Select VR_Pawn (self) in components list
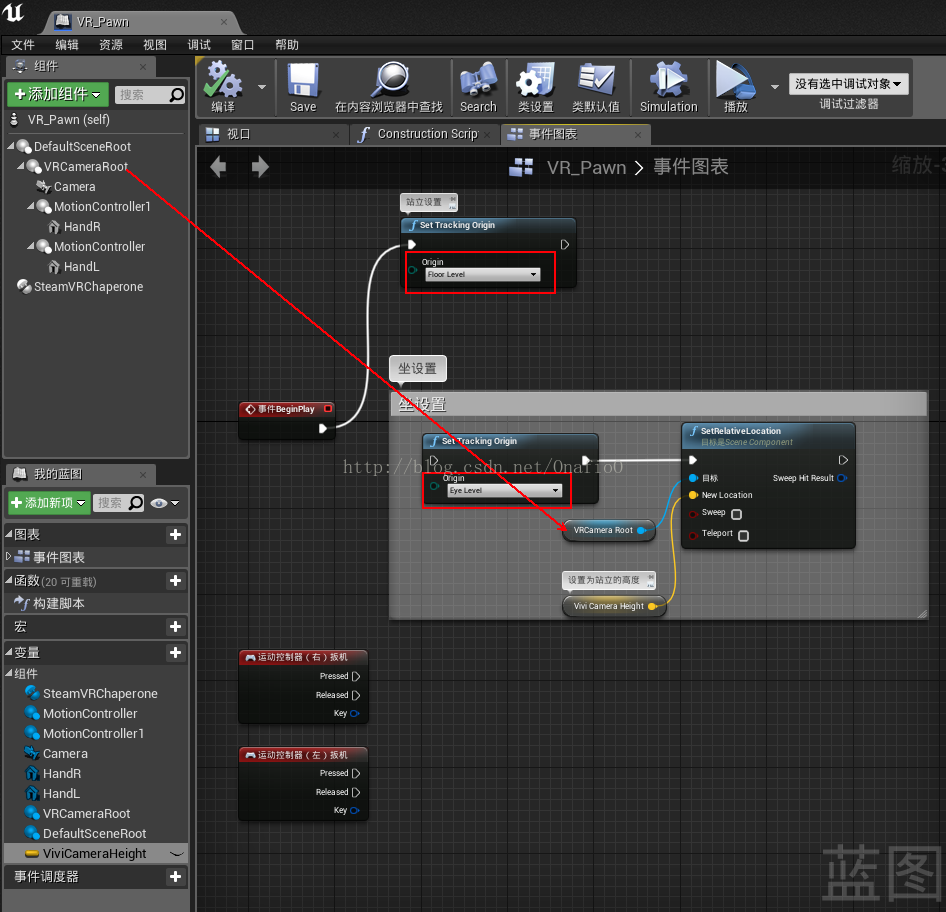Image resolution: width=946 pixels, height=912 pixels. (68, 119)
